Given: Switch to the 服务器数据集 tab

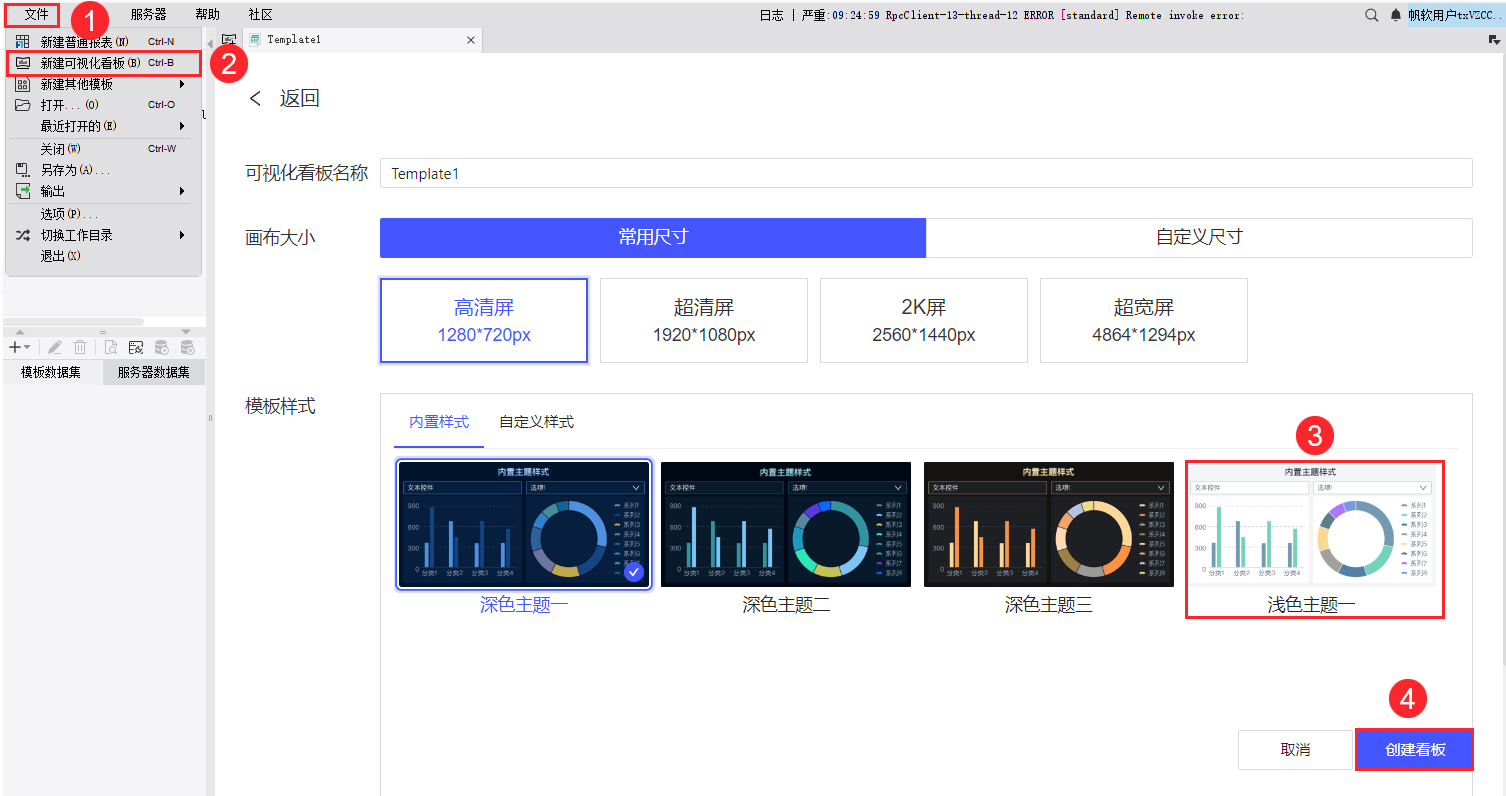Looking at the screenshot, I should [153, 373].
